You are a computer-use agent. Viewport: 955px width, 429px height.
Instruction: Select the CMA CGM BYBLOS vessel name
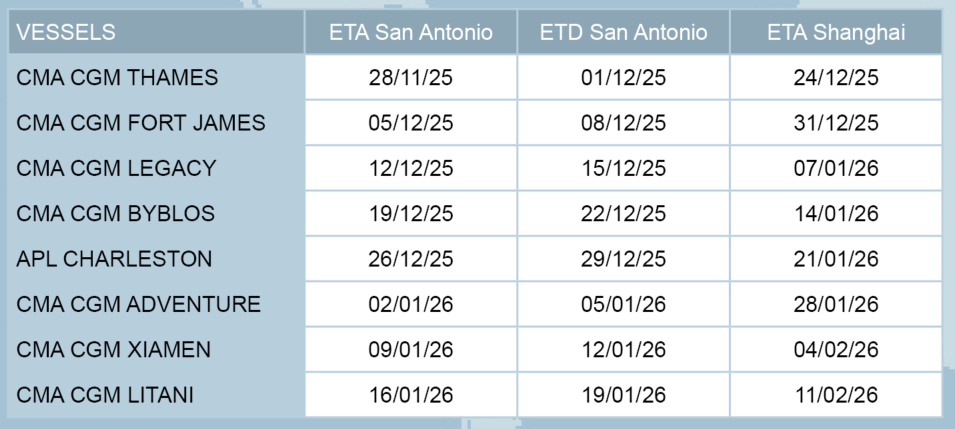(115, 213)
